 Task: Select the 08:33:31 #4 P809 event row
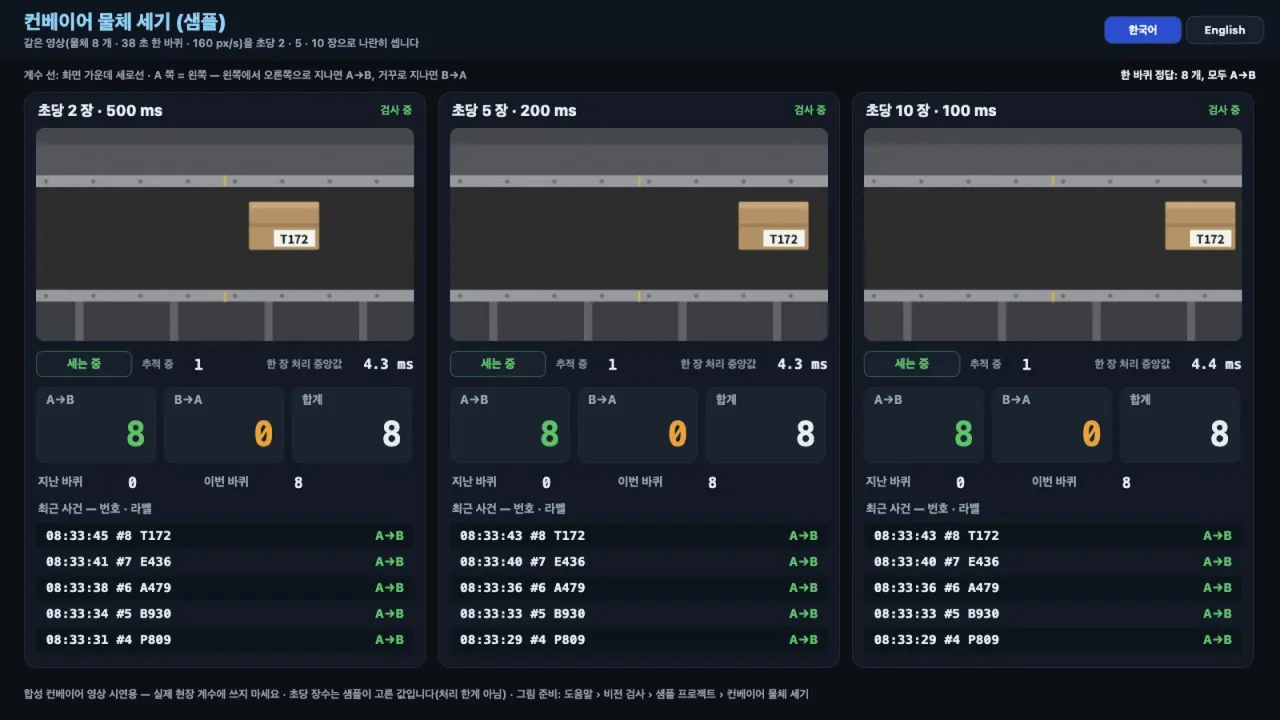pos(225,640)
